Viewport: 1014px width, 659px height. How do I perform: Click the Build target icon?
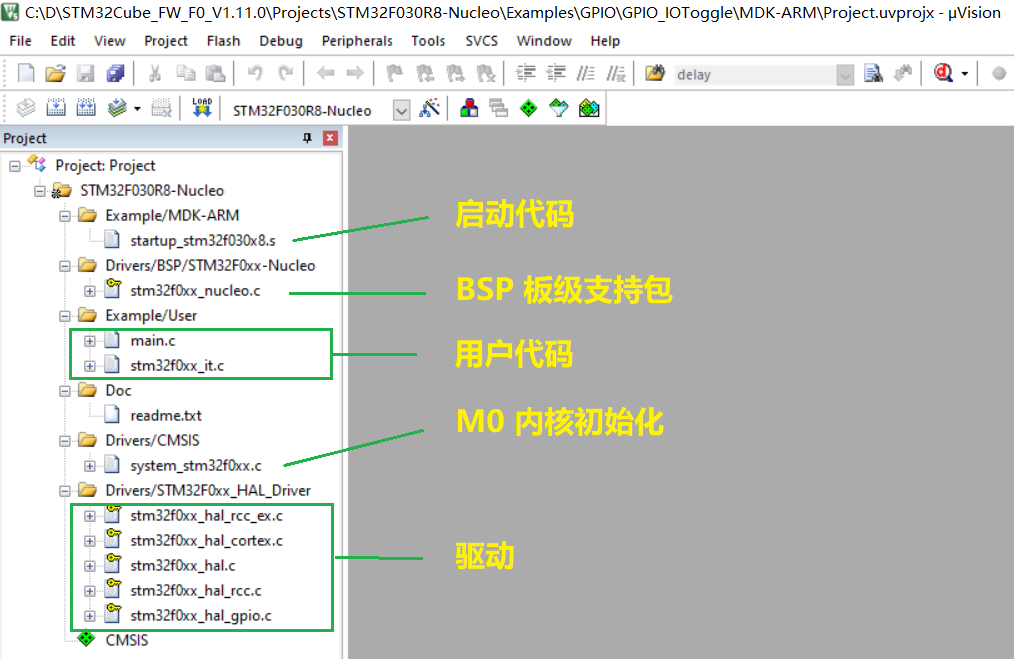(x=56, y=108)
